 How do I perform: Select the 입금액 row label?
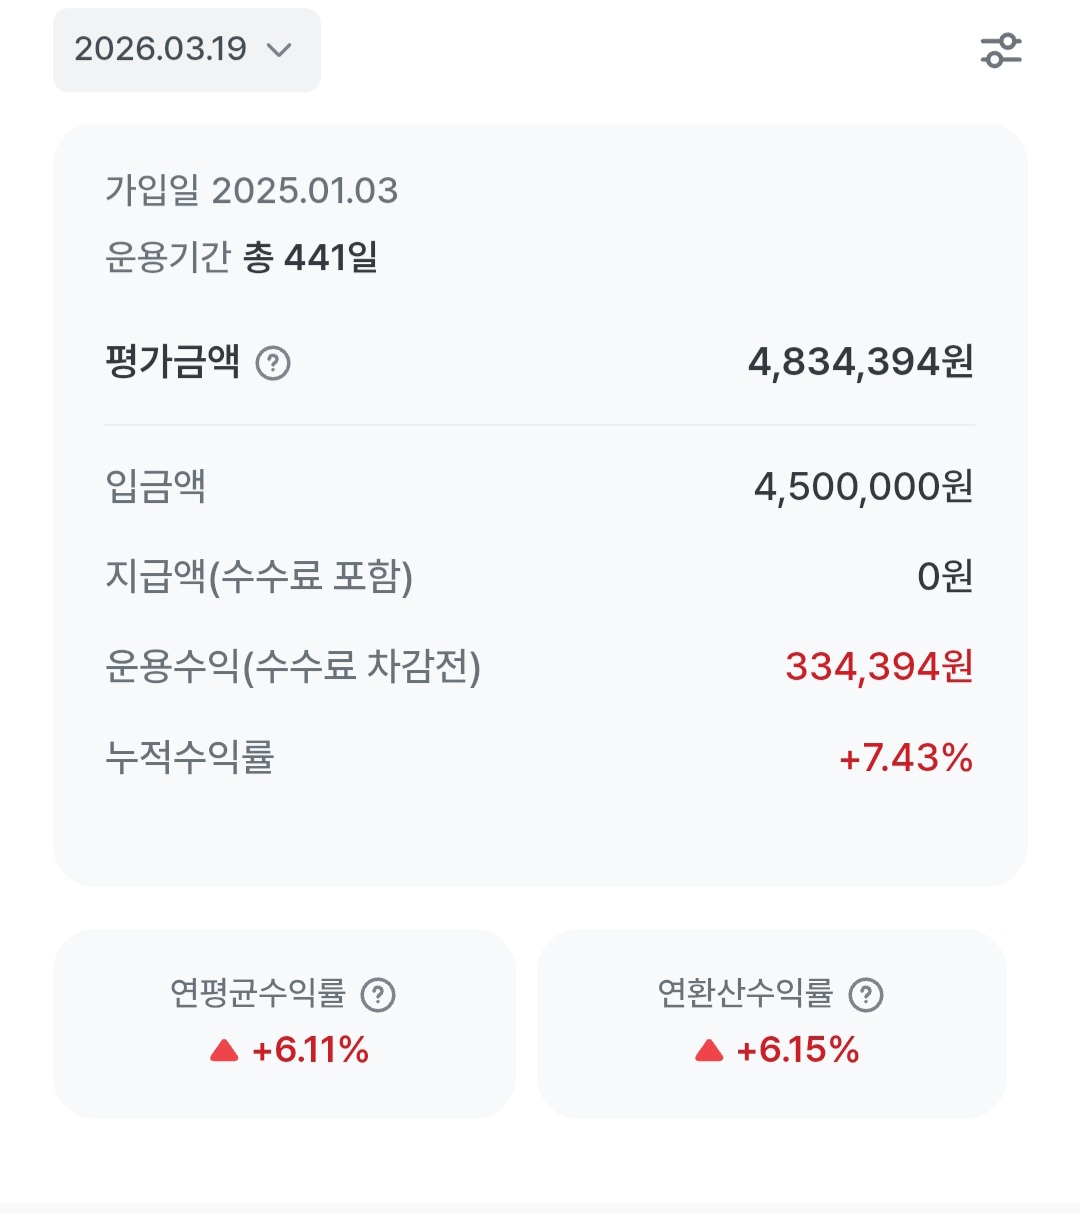click(156, 487)
